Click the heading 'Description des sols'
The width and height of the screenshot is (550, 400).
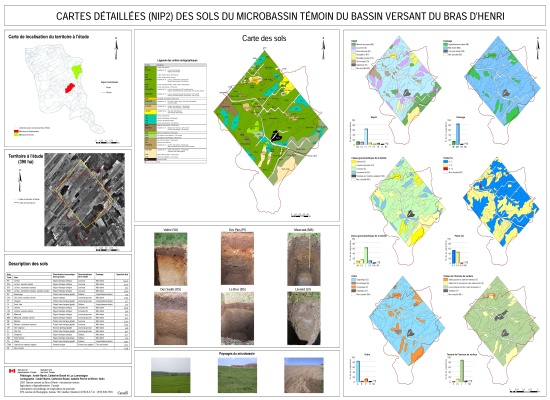click(28, 264)
